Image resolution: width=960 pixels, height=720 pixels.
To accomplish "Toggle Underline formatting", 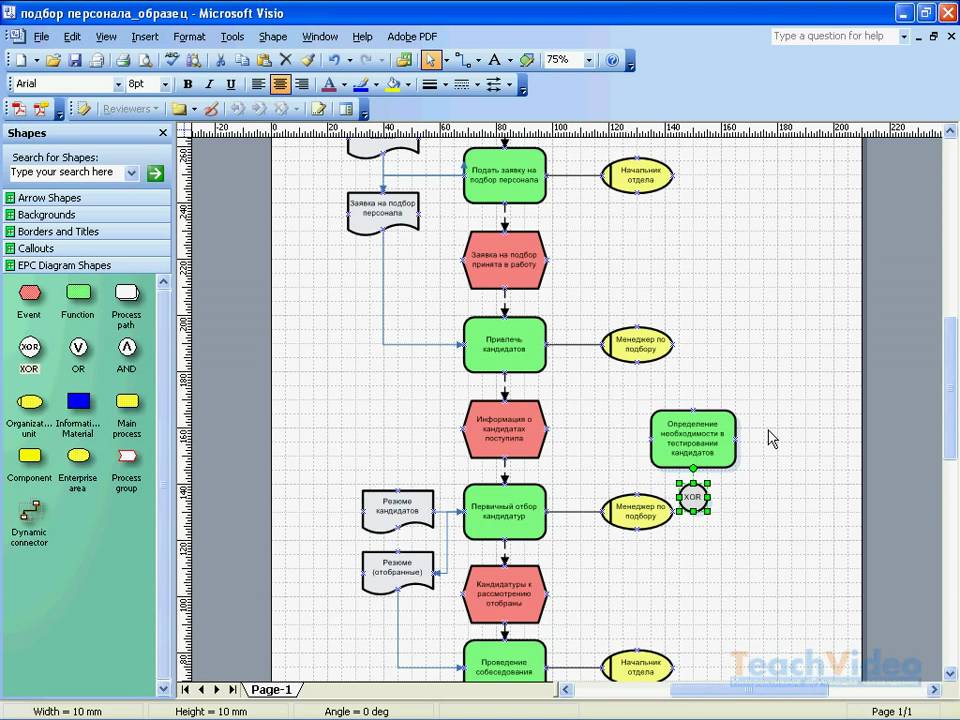I will (x=231, y=84).
